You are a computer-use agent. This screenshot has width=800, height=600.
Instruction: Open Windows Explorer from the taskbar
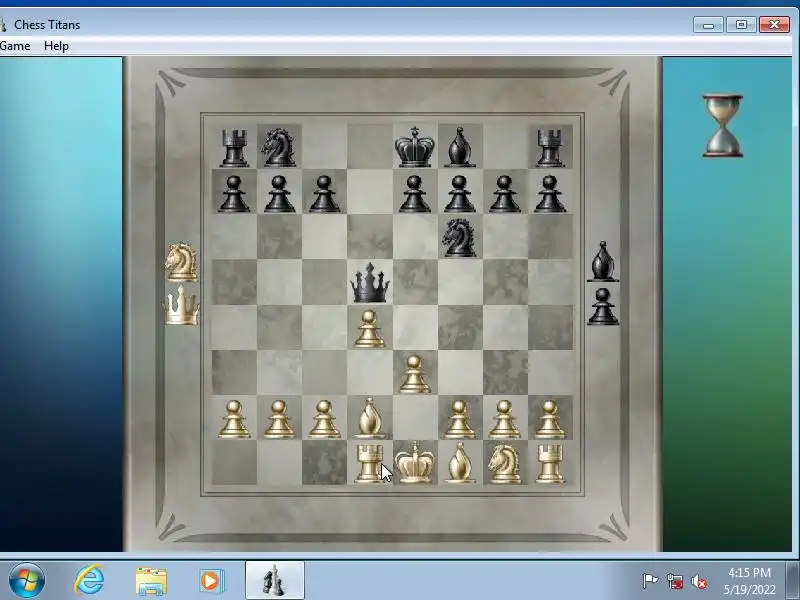[151, 581]
